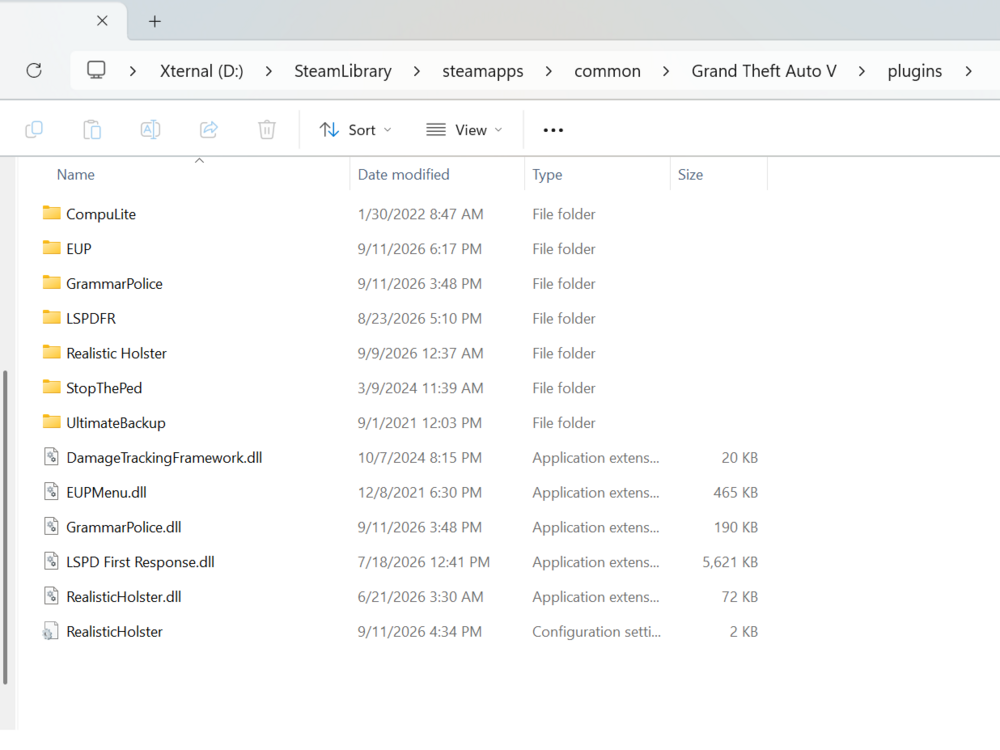Image resolution: width=1000 pixels, height=750 pixels.
Task: Navigate to common breadcrumb
Action: click(607, 71)
